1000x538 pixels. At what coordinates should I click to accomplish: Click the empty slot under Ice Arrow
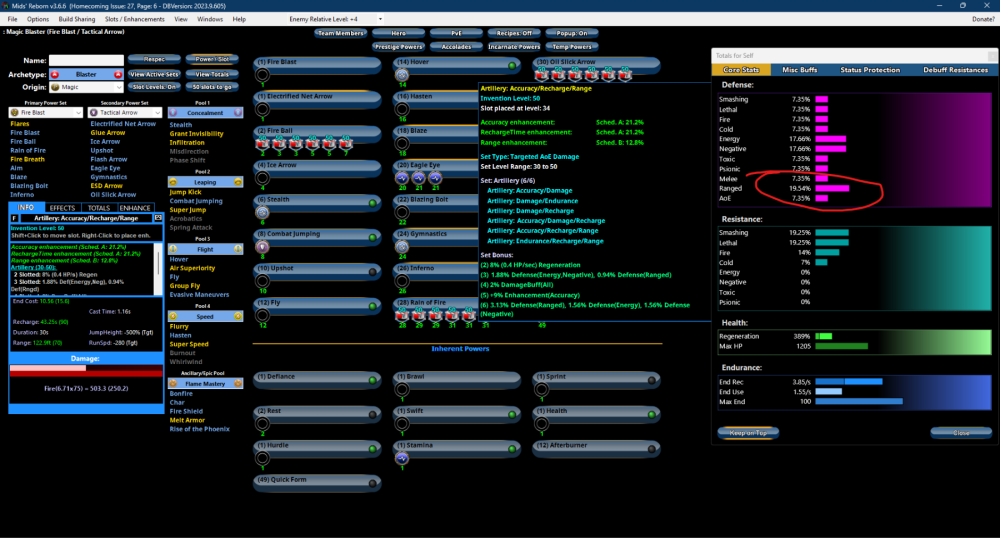[x=262, y=178]
